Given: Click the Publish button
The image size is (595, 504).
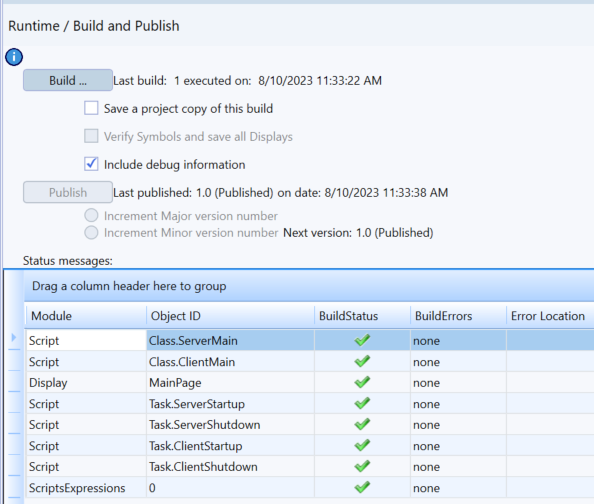Looking at the screenshot, I should click(x=68, y=192).
